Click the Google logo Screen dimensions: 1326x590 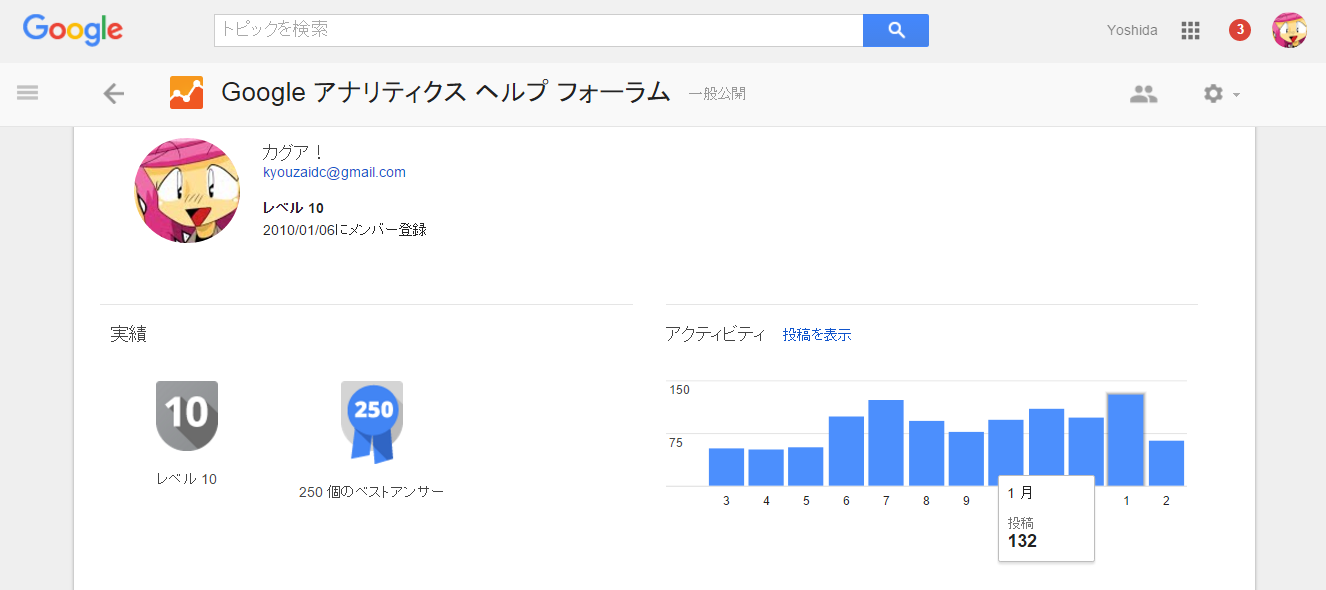(73, 30)
